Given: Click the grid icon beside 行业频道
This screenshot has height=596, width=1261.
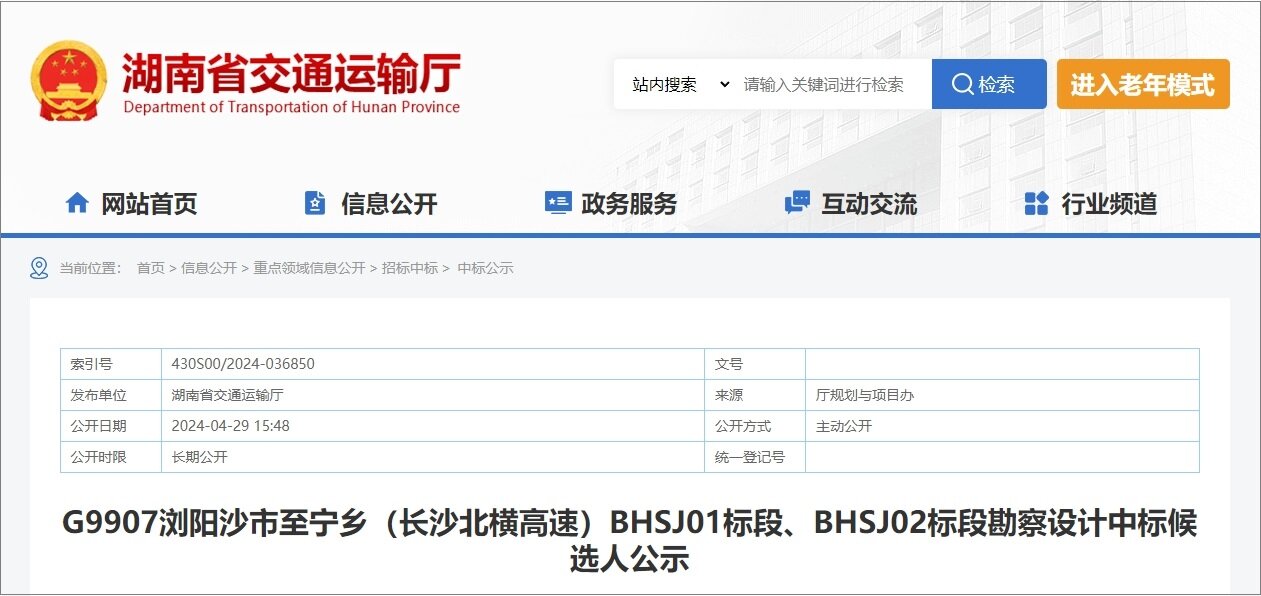Looking at the screenshot, I should (1036, 204).
